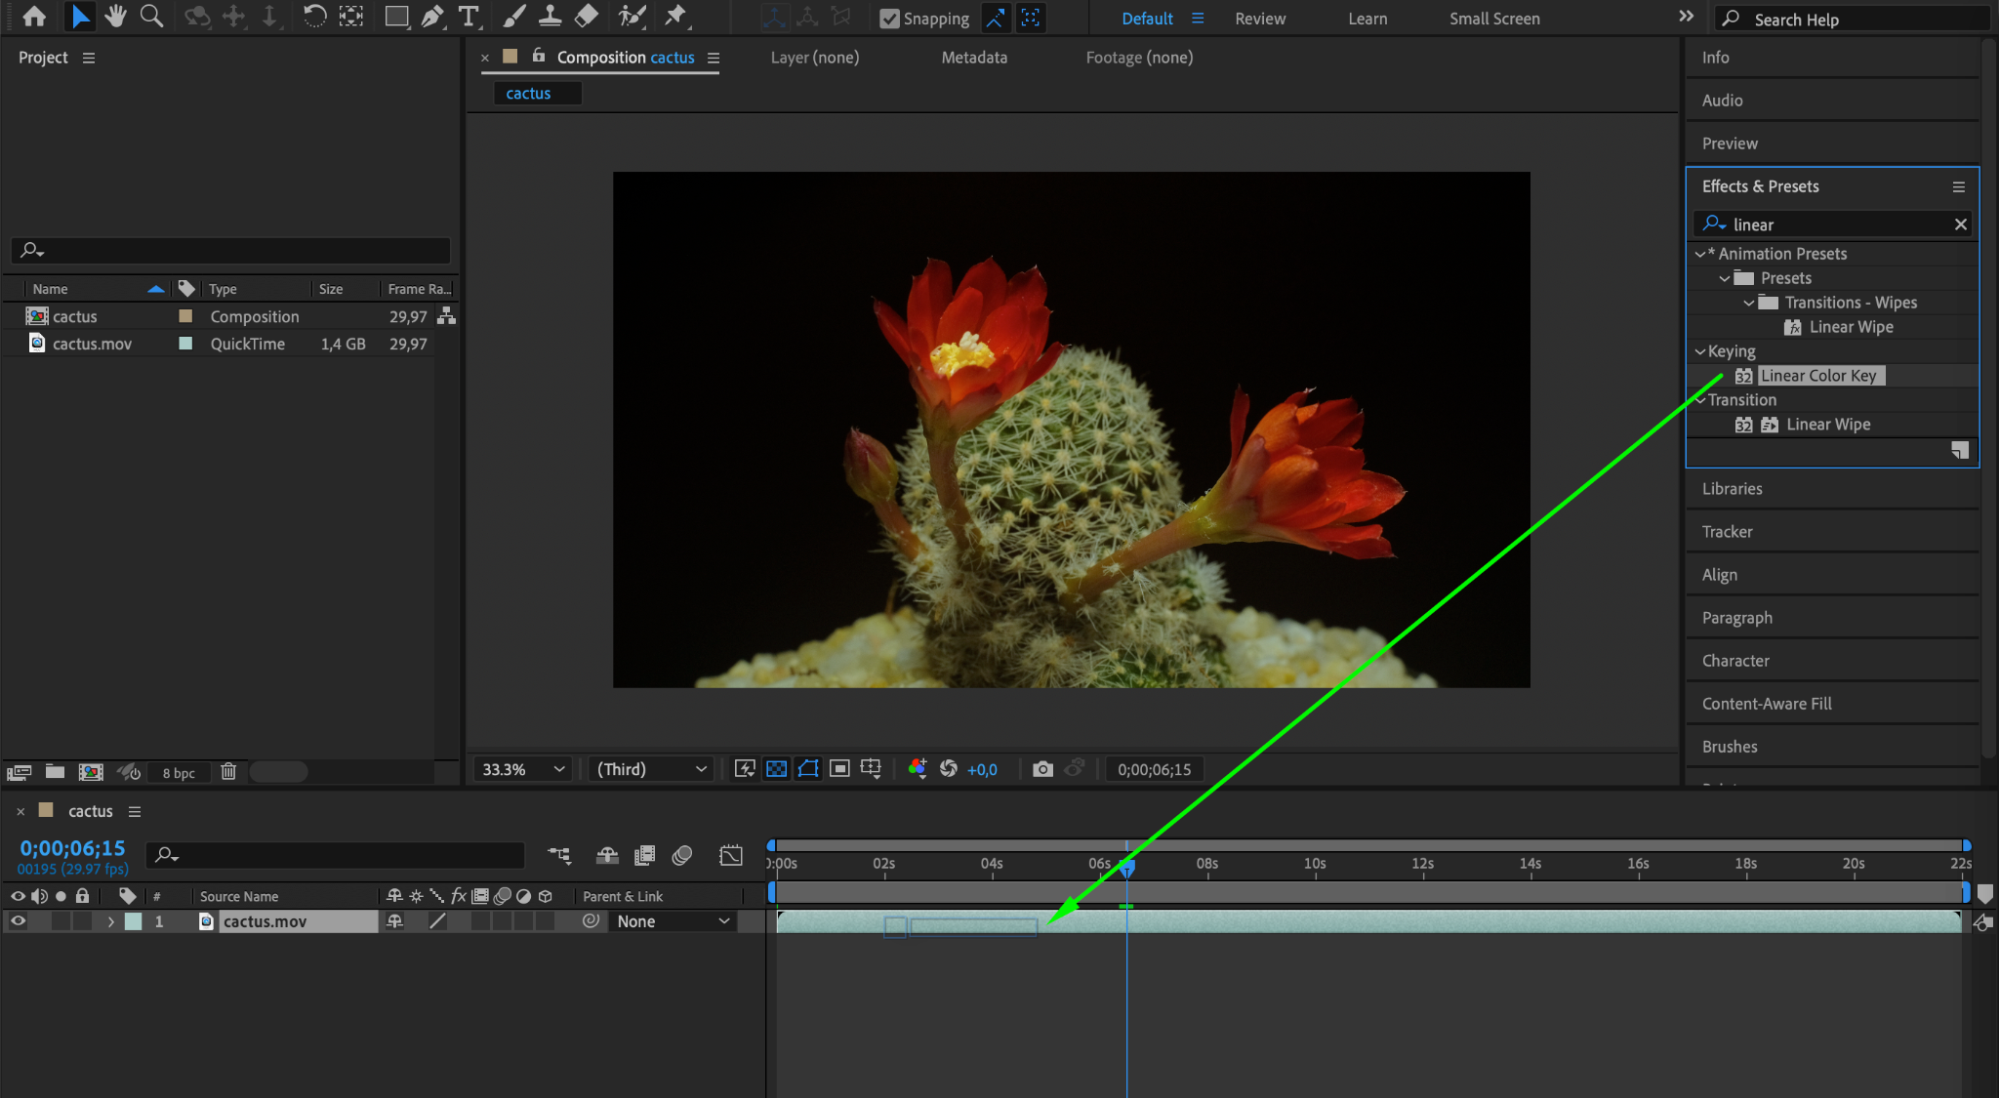The height and width of the screenshot is (1099, 1999).
Task: Select the Pen tool
Action: click(x=432, y=16)
